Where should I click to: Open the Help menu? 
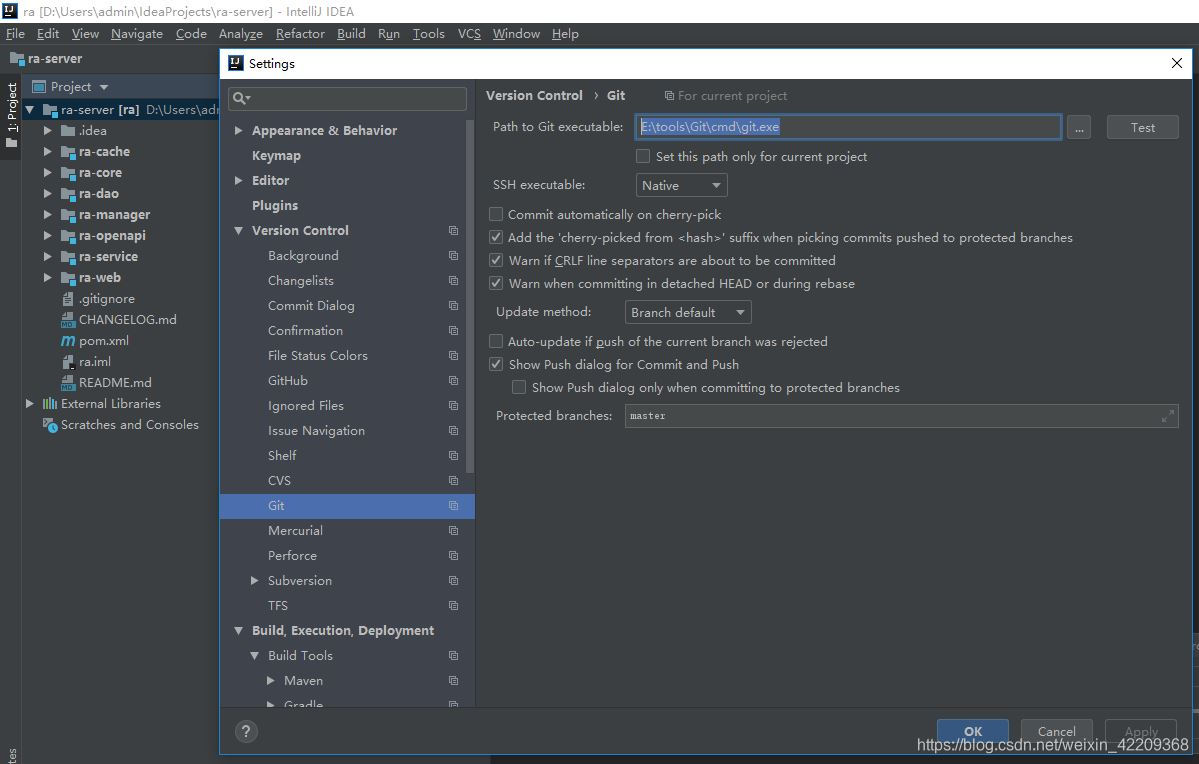[565, 34]
